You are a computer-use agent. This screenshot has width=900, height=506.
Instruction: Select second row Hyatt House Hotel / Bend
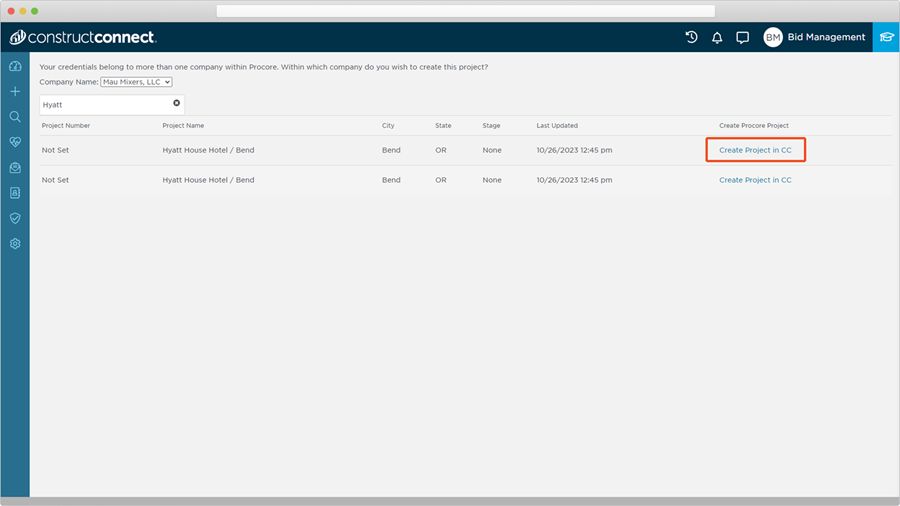(208, 180)
